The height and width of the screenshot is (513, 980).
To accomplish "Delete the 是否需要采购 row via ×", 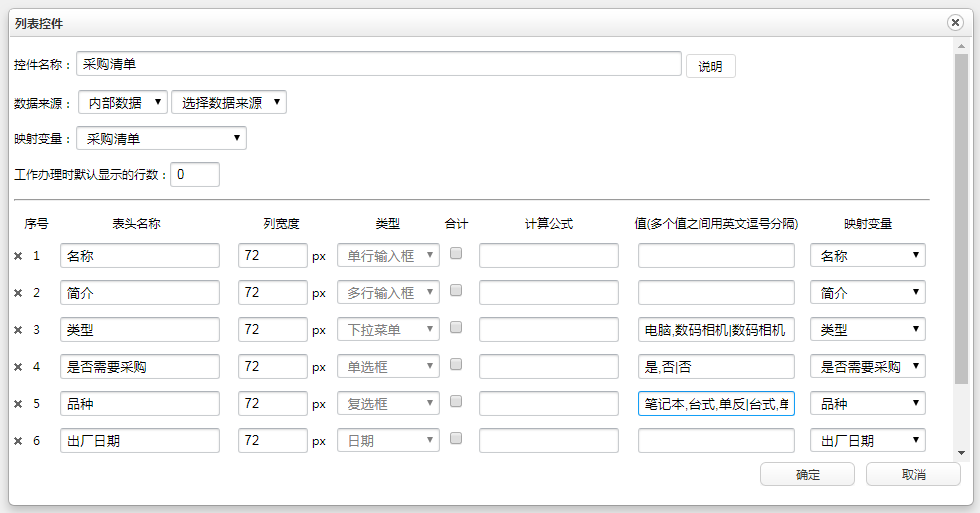I will point(18,367).
